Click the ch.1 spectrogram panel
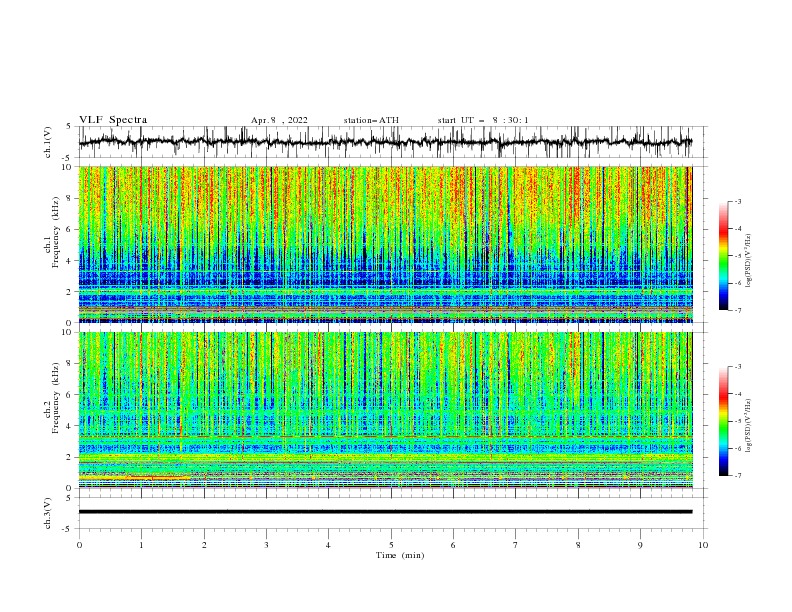The image size is (792, 612). [385, 244]
